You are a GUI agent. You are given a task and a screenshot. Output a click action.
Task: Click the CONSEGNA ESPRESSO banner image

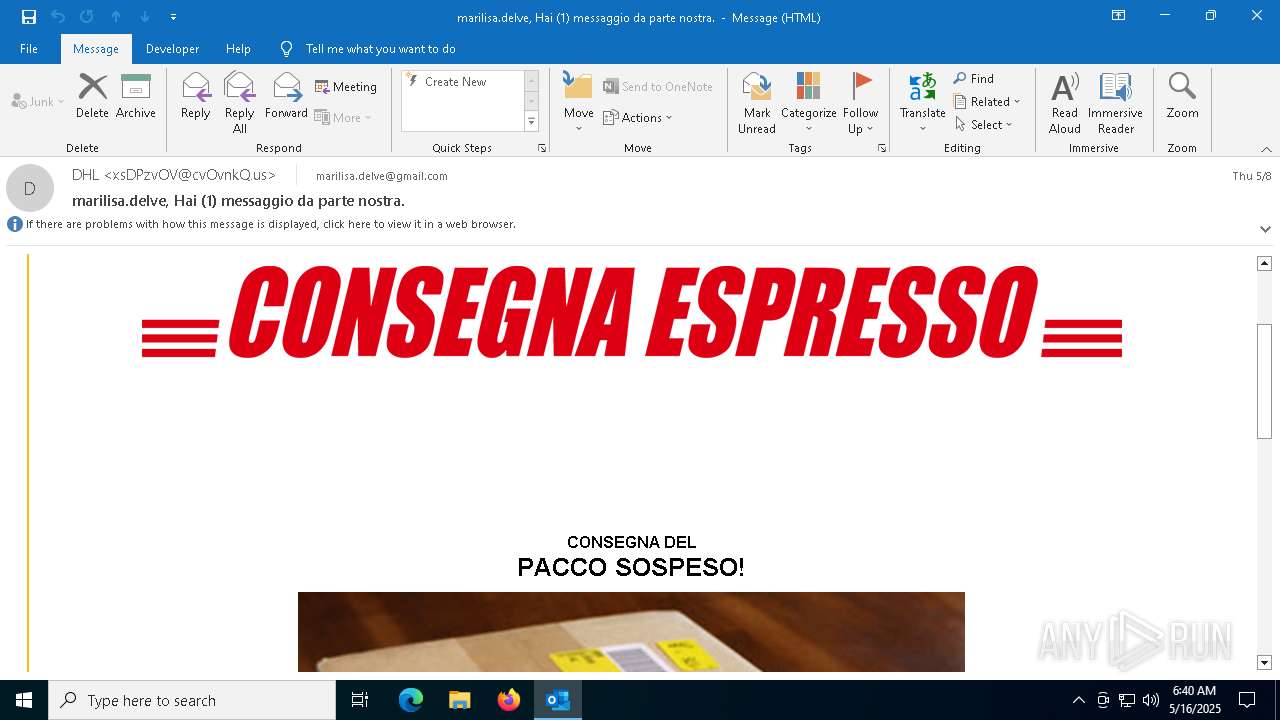pyautogui.click(x=632, y=312)
